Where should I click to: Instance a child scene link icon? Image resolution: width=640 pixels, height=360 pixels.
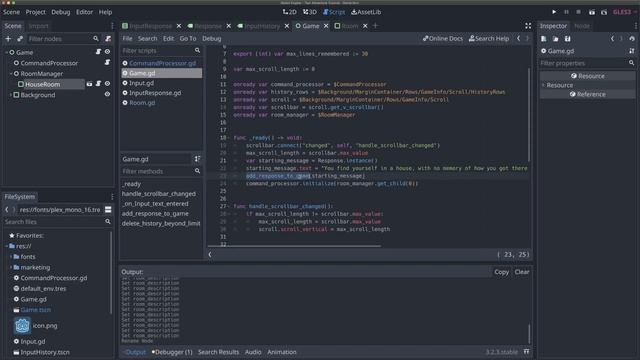tap(20, 39)
